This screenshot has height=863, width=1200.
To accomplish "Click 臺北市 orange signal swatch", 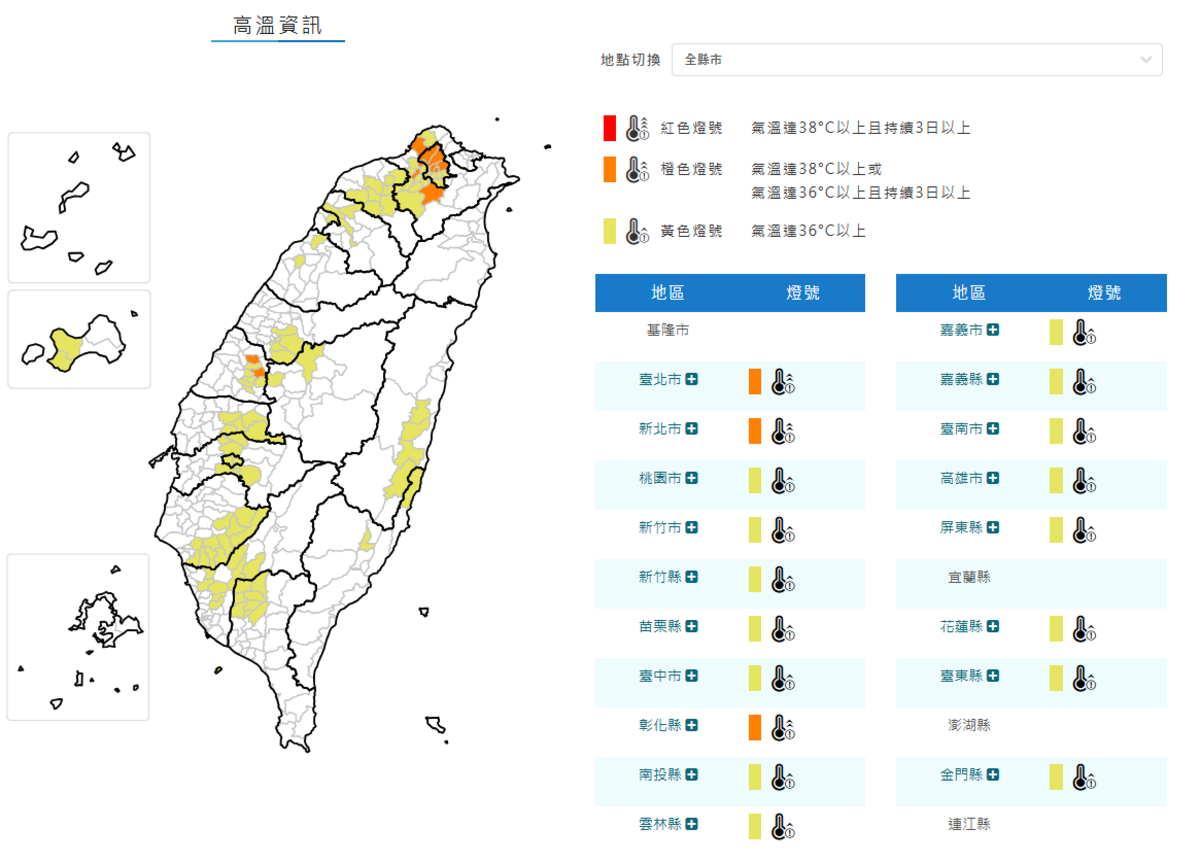I will [755, 381].
